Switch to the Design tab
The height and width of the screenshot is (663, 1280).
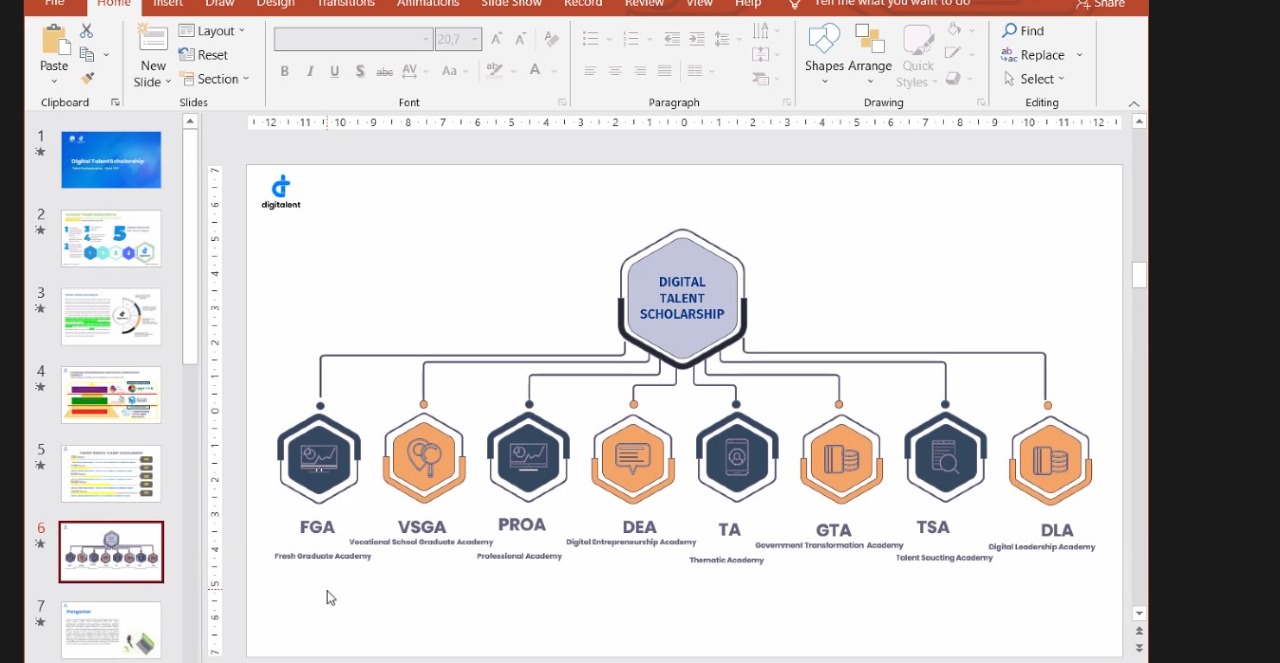pos(275,4)
